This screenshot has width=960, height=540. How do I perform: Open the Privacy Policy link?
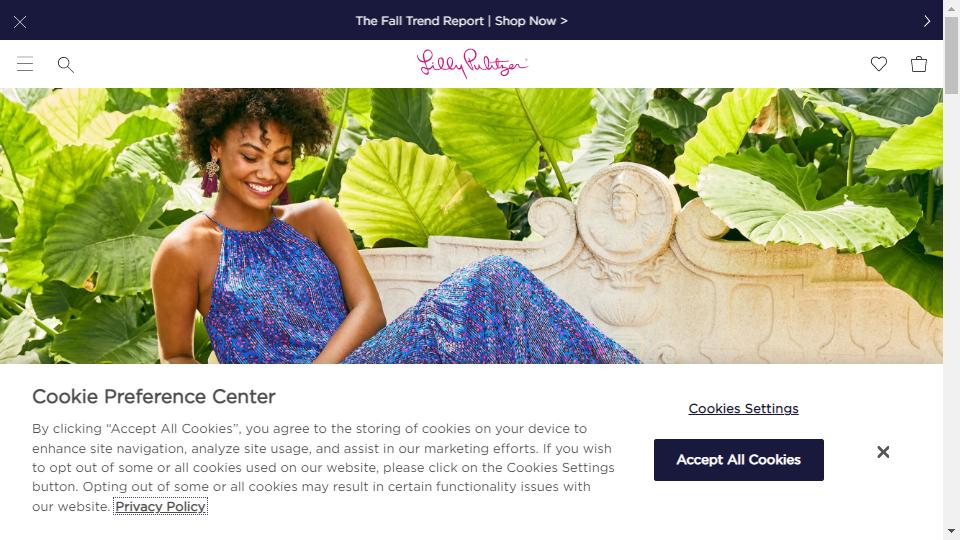pos(160,506)
